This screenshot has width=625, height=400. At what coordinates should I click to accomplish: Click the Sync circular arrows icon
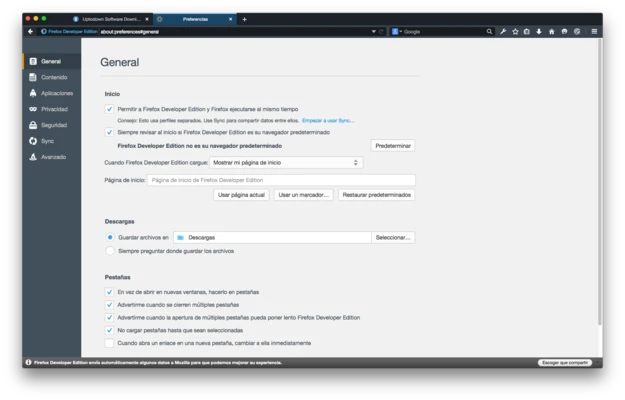point(33,141)
